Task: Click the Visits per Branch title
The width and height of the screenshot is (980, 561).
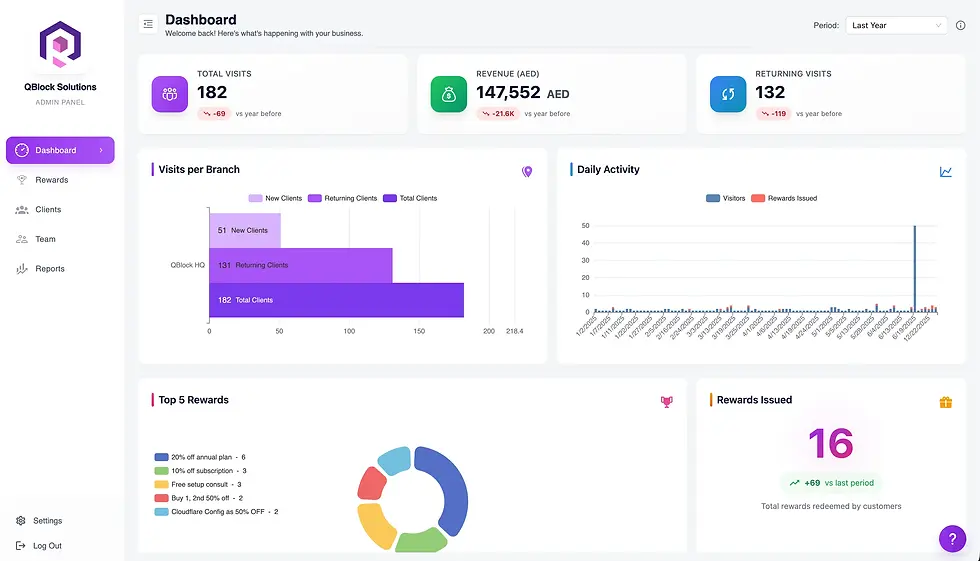Action: [199, 169]
